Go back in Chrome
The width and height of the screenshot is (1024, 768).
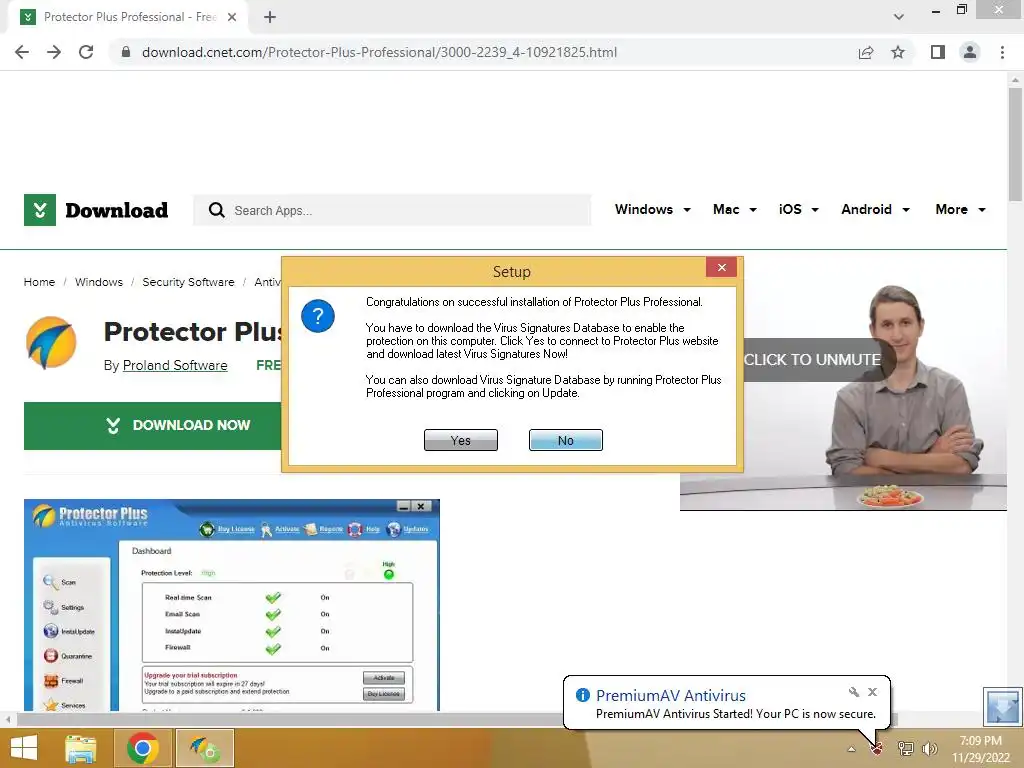(22, 52)
